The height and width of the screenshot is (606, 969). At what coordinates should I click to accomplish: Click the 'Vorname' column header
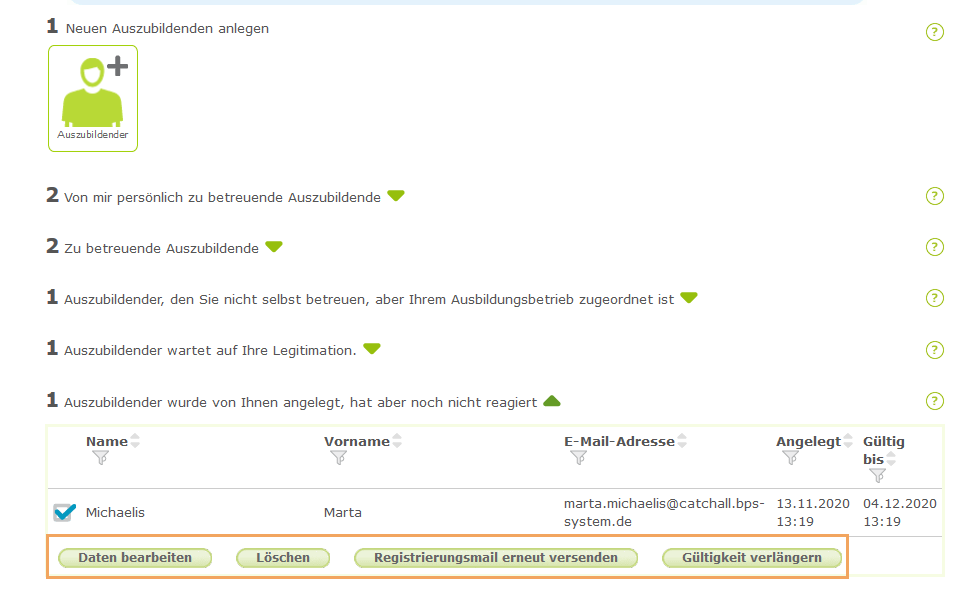click(x=357, y=441)
